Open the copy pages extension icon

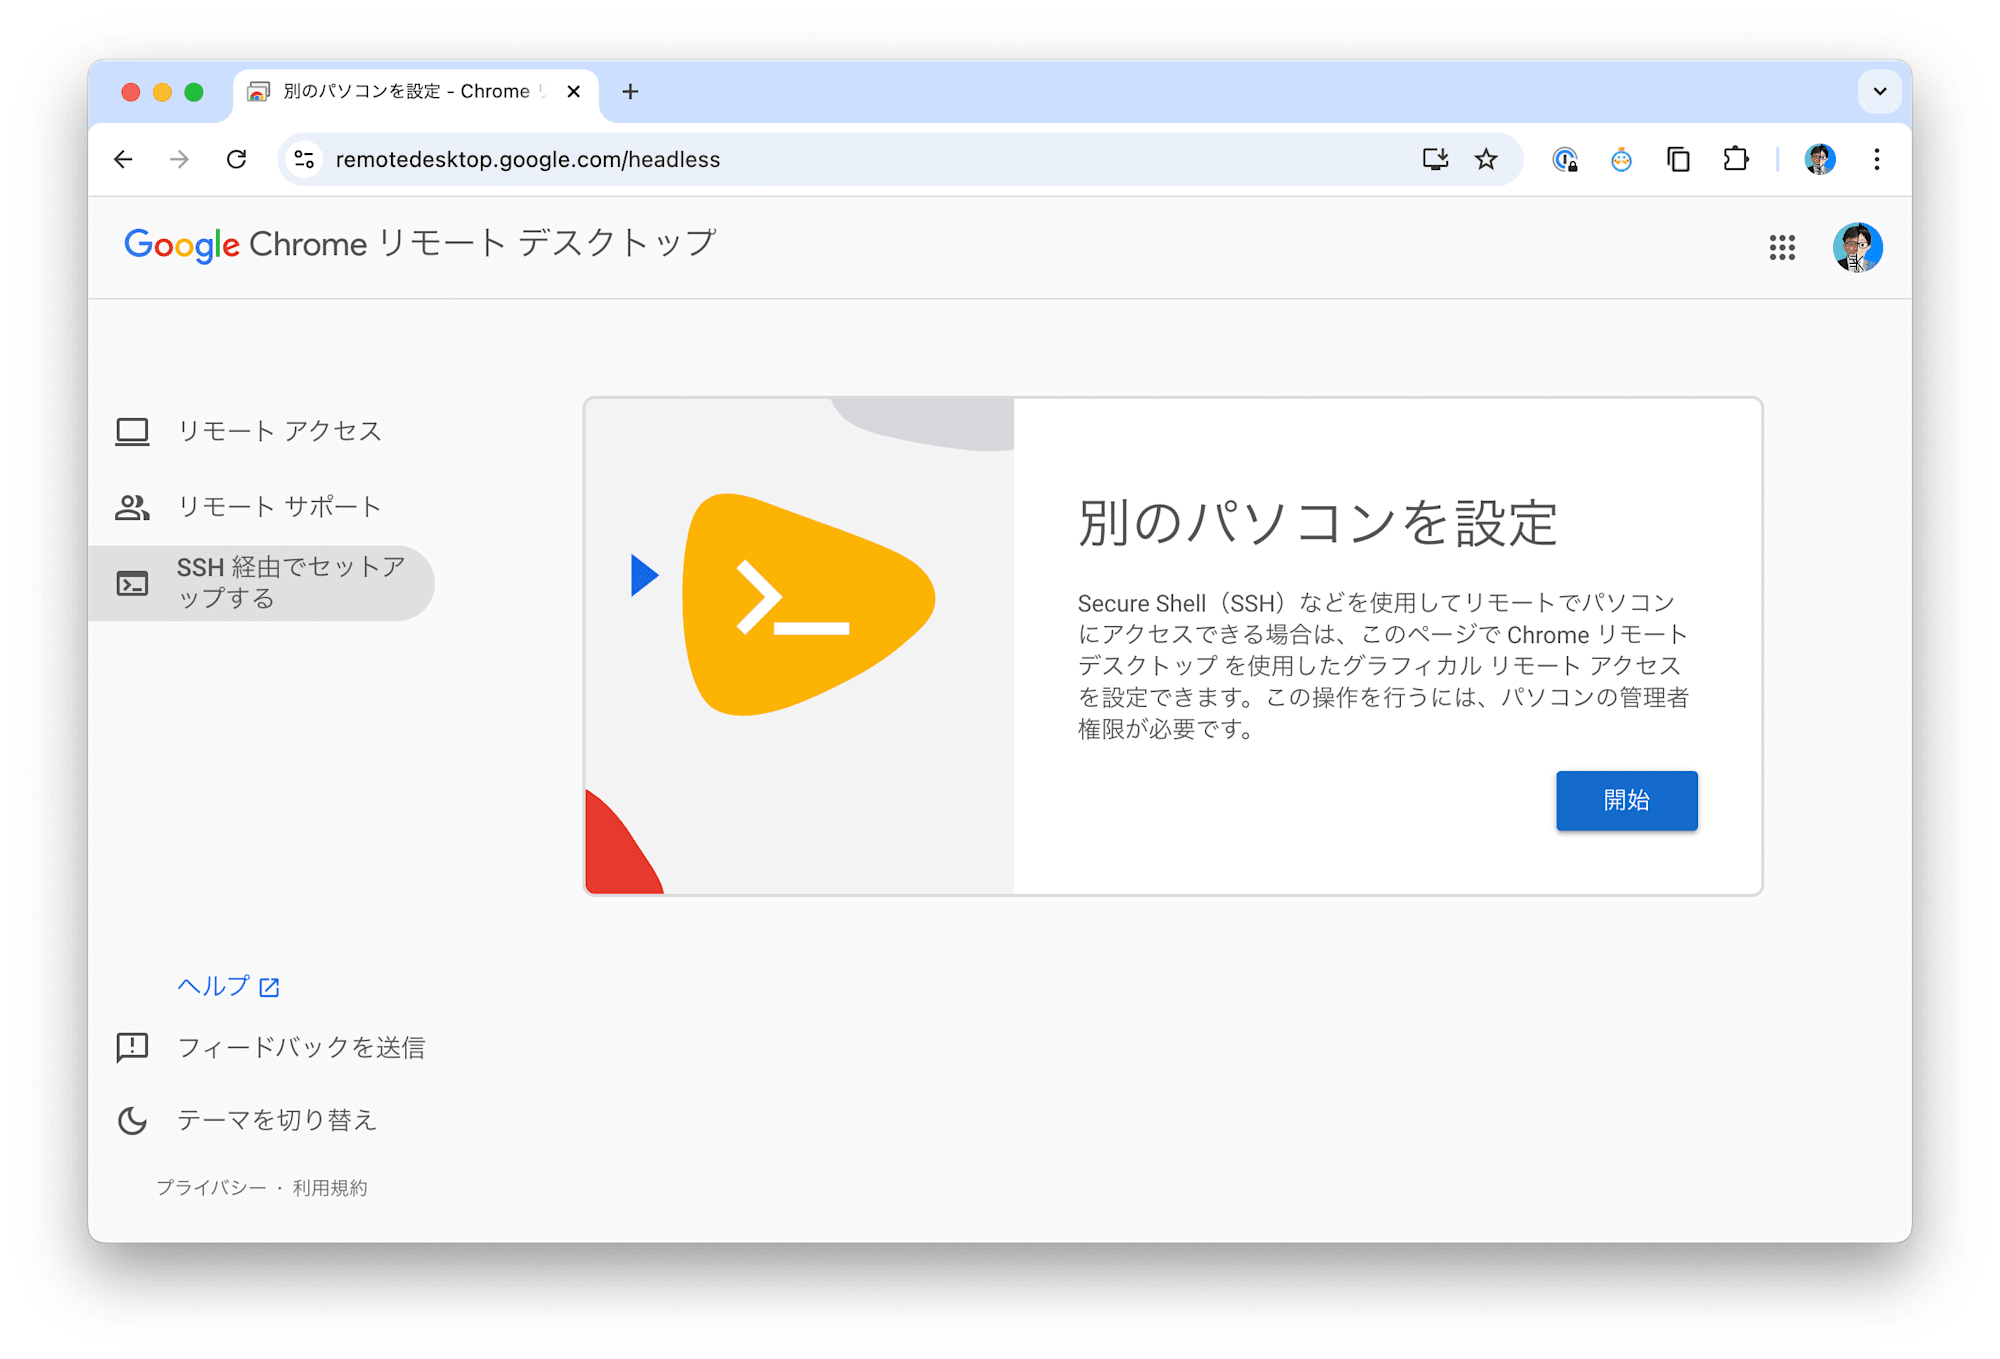tap(1678, 159)
